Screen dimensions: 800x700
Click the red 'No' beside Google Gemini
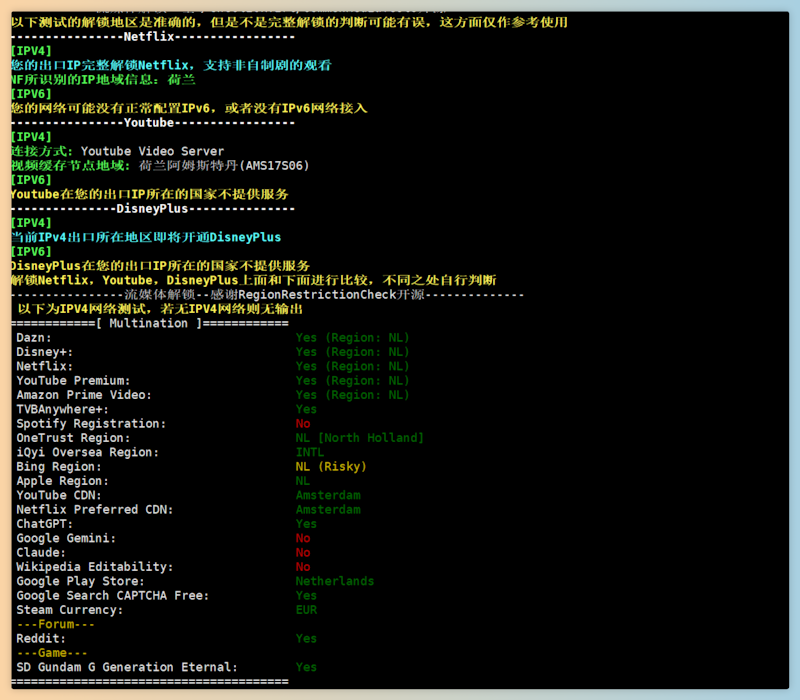coord(303,538)
